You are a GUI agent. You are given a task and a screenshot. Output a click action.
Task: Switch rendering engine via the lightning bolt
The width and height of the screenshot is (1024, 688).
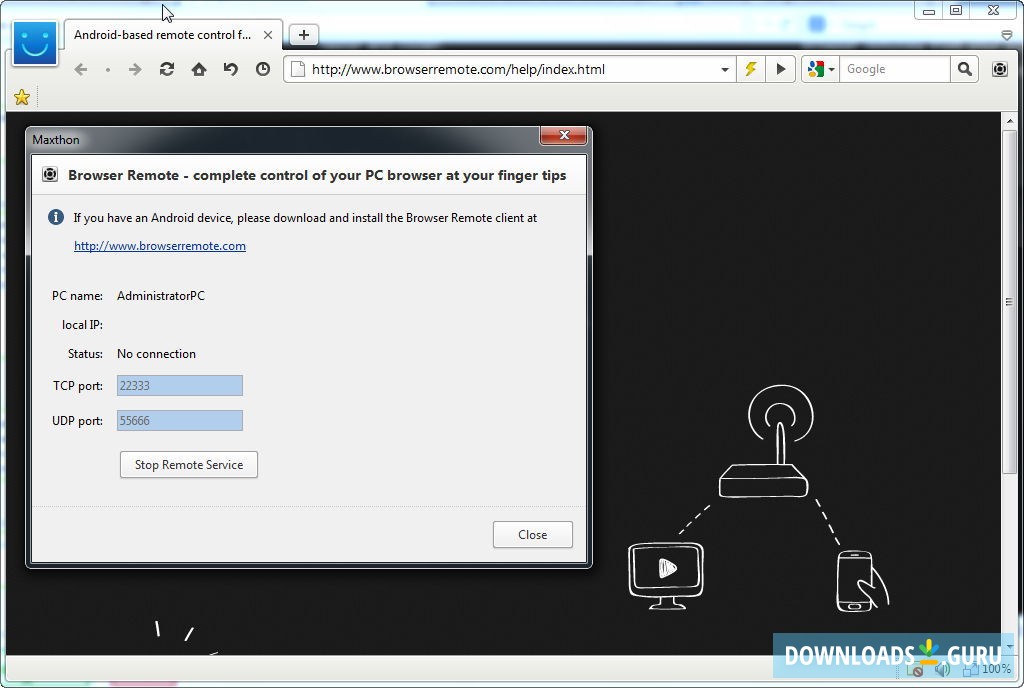coord(751,69)
